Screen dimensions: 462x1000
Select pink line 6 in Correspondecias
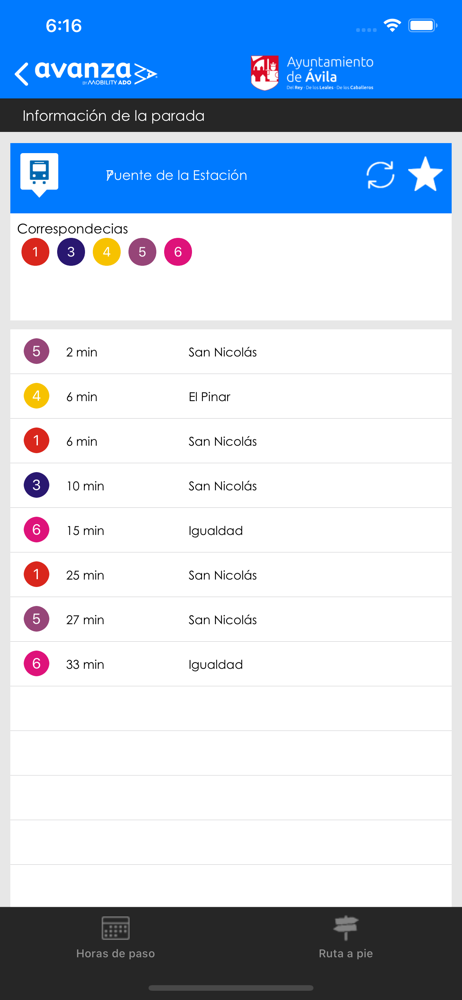pyautogui.click(x=178, y=252)
